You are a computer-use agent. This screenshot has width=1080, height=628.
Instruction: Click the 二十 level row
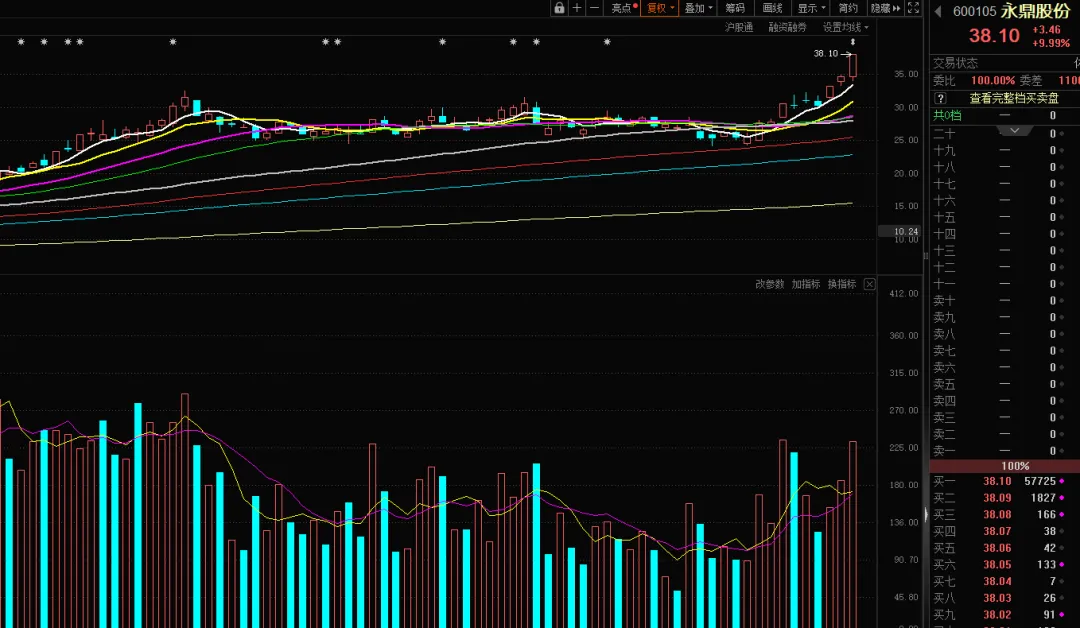[1004, 134]
